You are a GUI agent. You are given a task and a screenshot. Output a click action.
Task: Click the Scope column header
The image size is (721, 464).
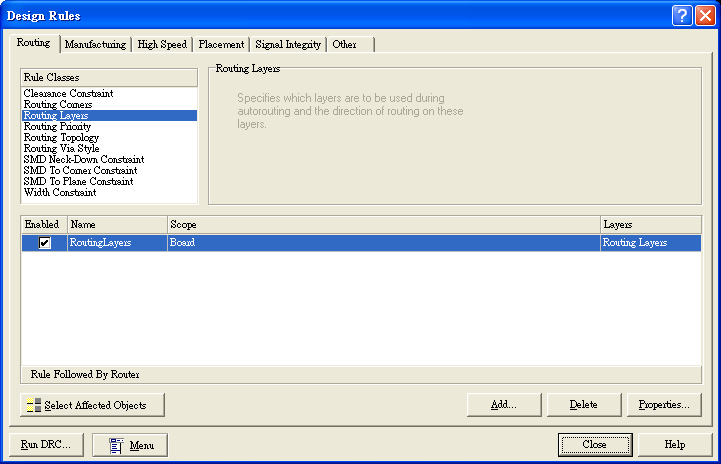[x=383, y=225]
